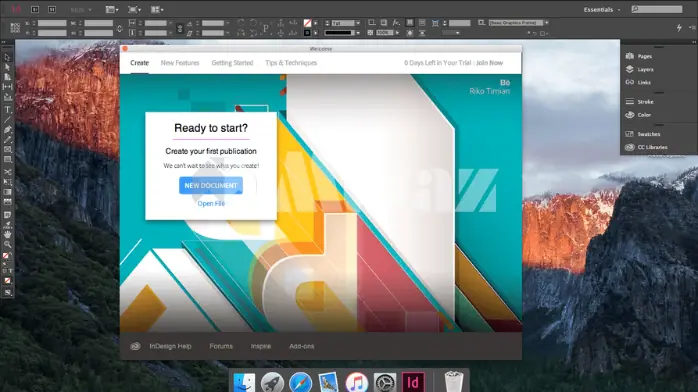Select the Zoom tool

(x=7, y=244)
